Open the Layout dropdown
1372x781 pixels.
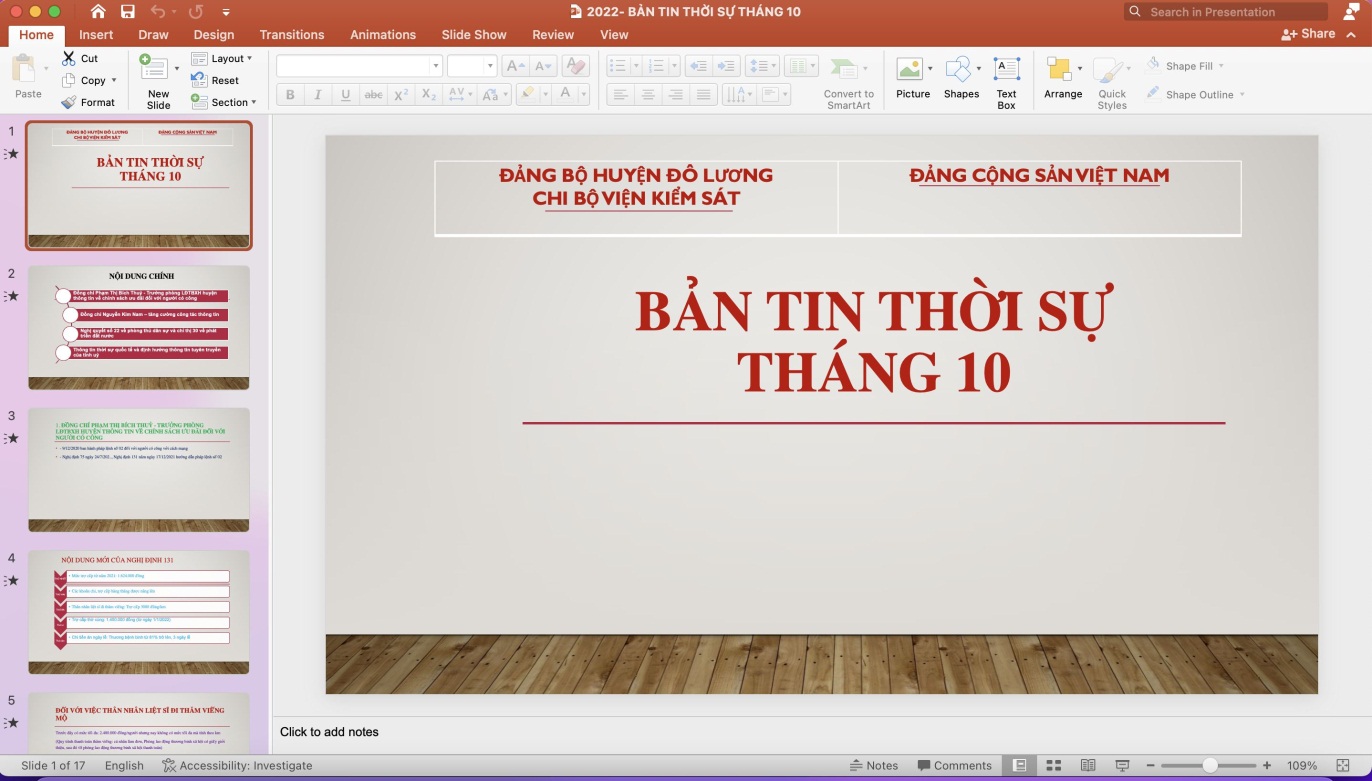click(x=222, y=58)
